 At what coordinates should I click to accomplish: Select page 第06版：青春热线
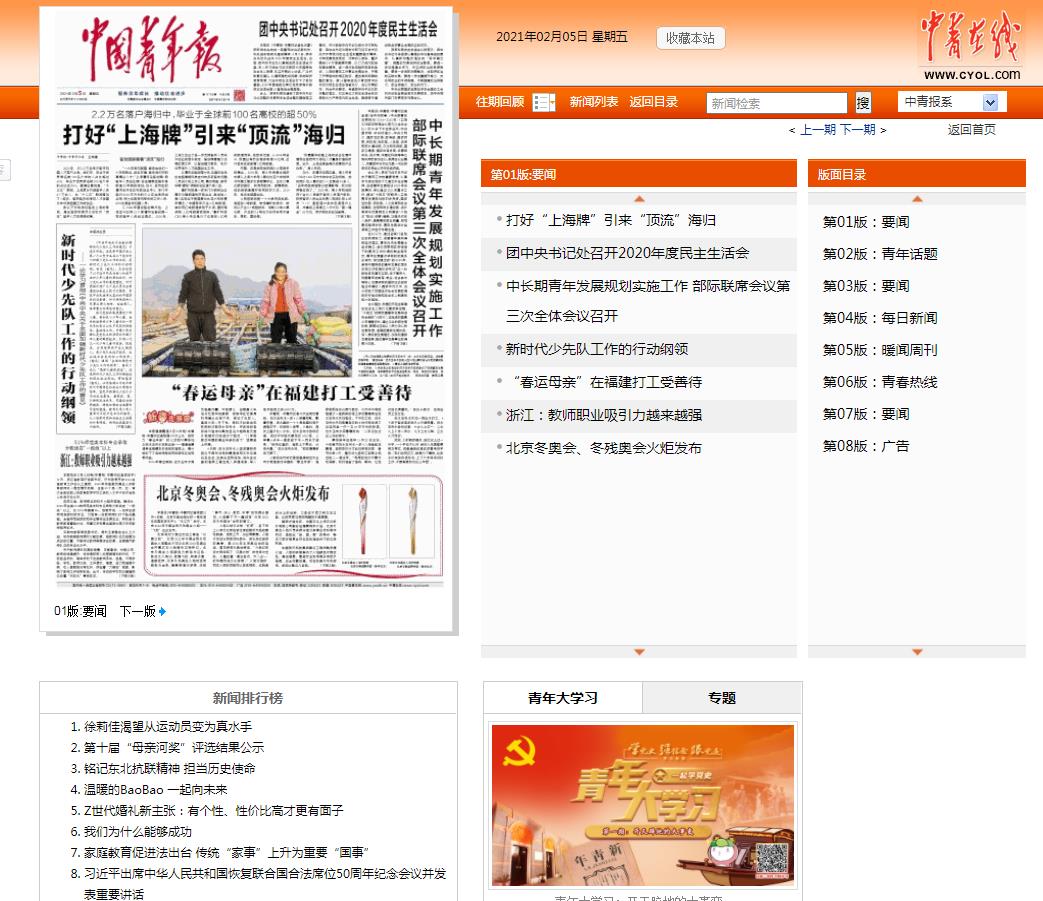(x=880, y=382)
